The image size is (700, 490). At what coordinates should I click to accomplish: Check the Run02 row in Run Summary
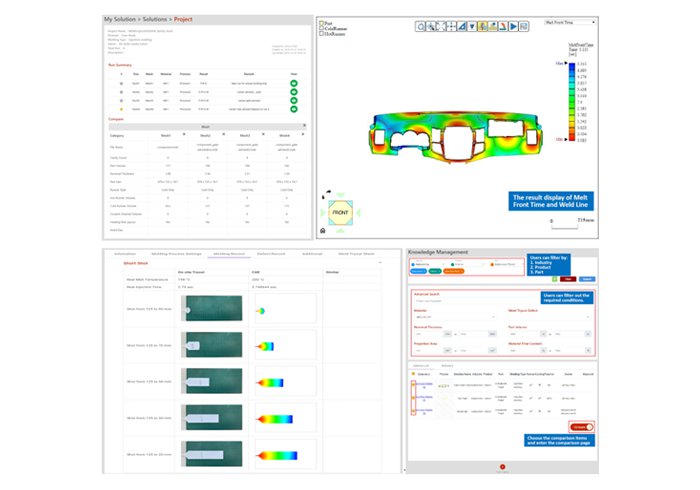tap(121, 92)
